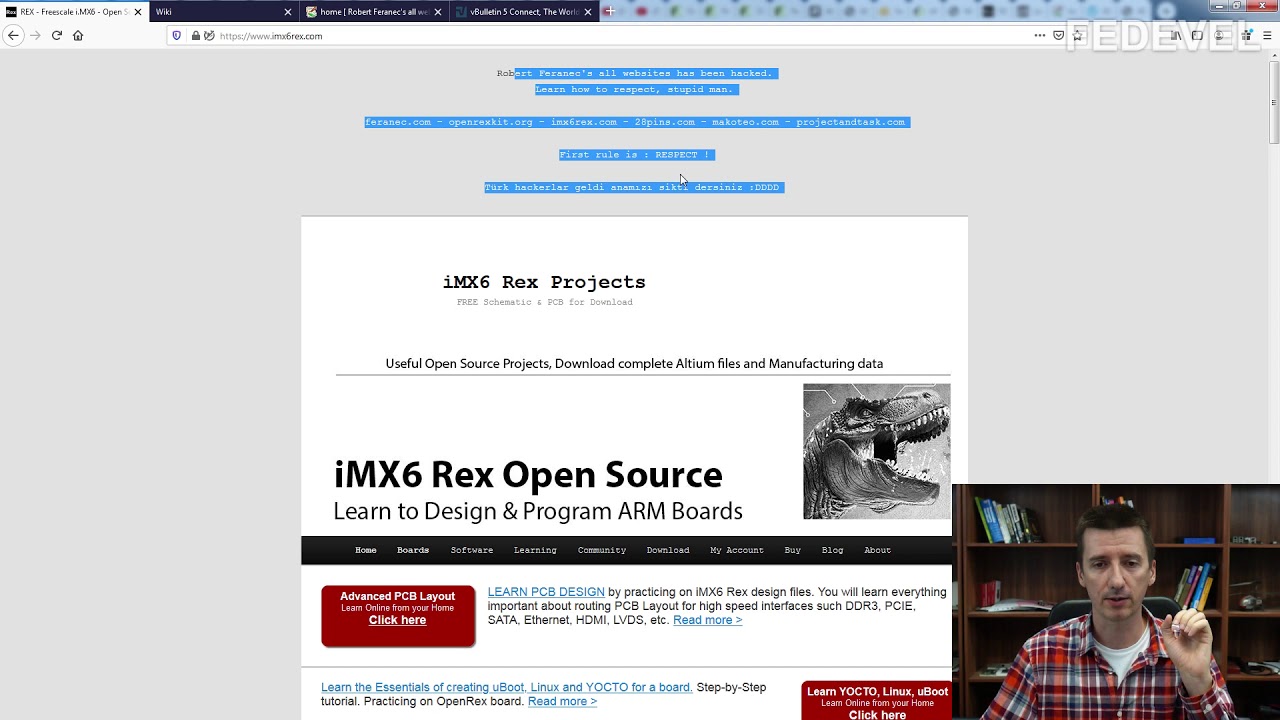Bookmark this page with star icon
This screenshot has height=720, width=1280.
tap(1078, 35)
